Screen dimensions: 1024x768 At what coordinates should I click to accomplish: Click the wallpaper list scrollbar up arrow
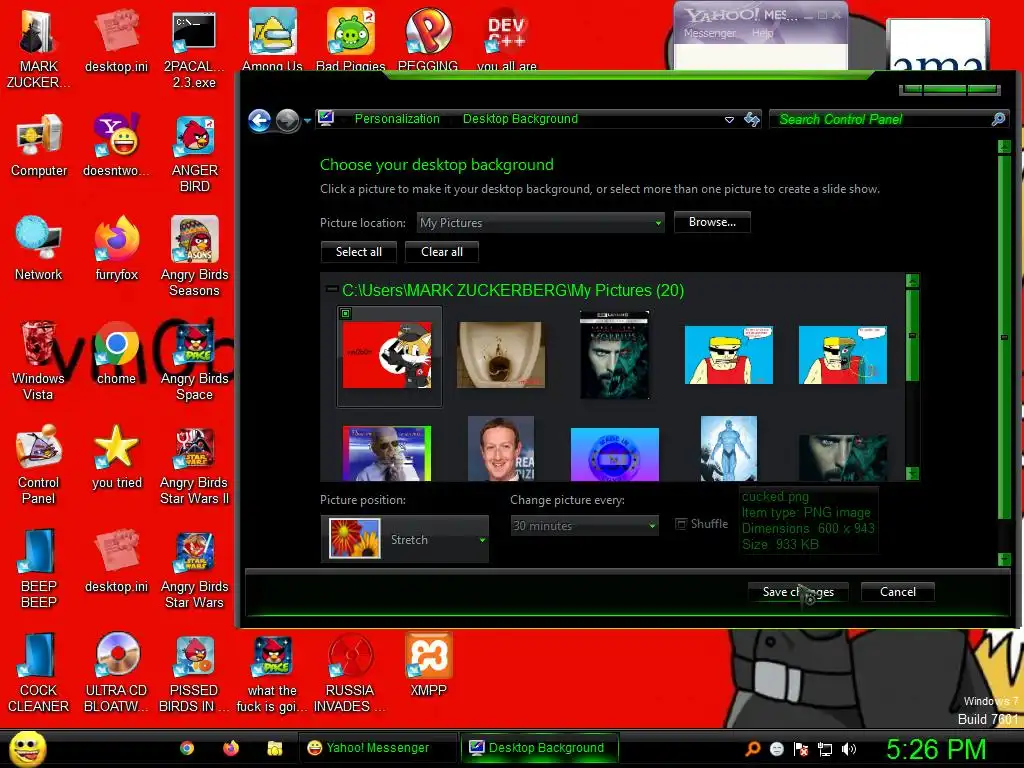[912, 281]
